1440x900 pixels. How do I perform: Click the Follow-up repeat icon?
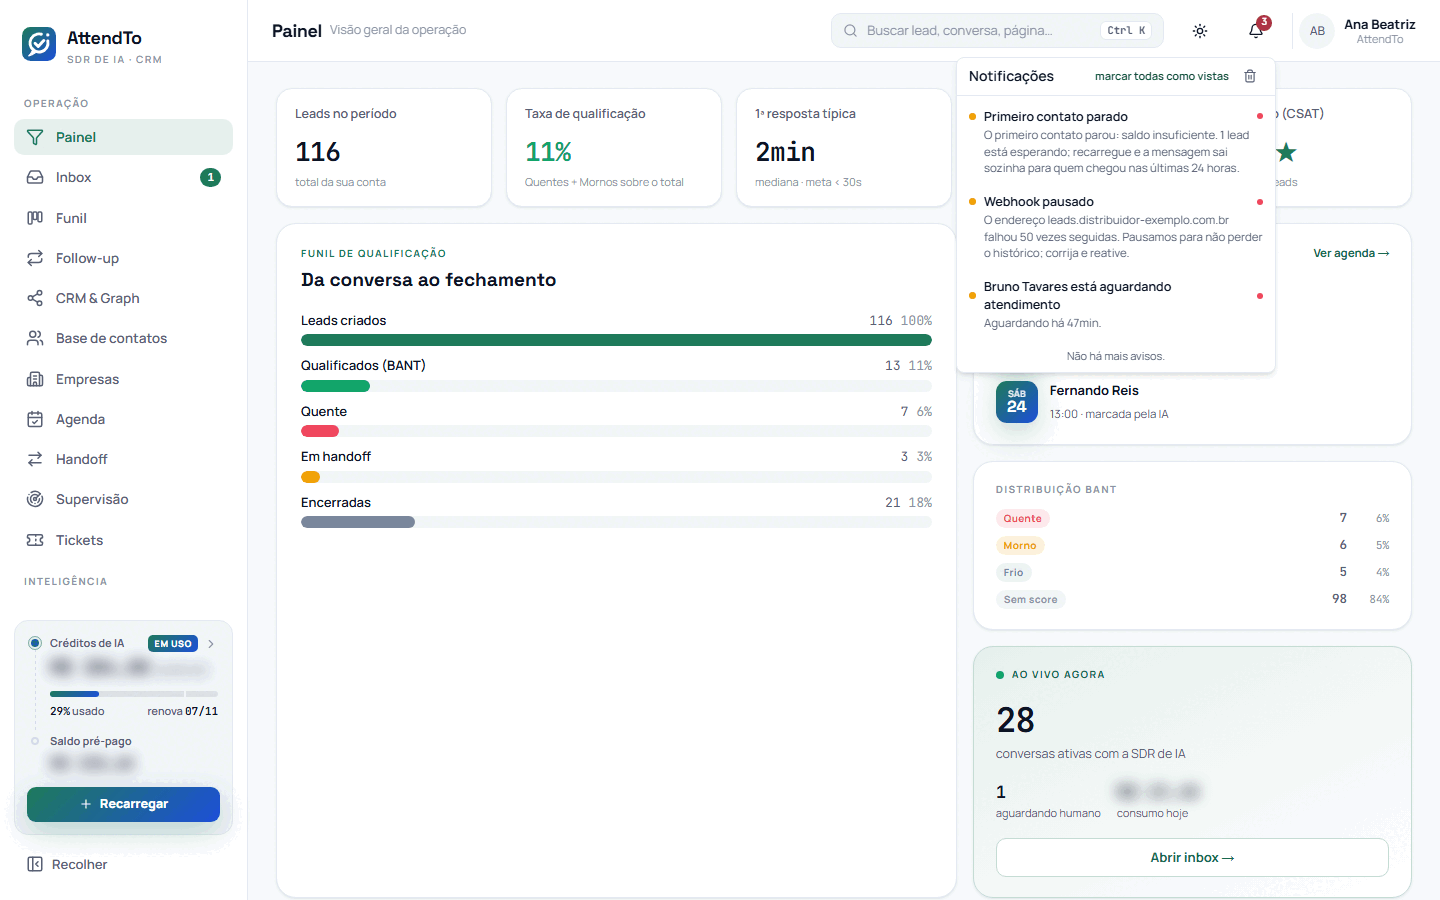[x=35, y=258]
